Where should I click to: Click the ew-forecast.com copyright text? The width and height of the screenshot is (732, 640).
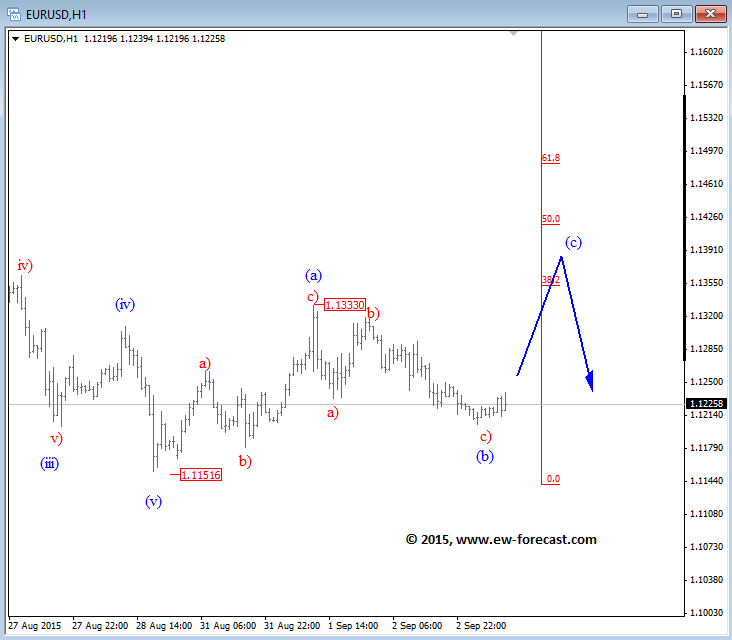click(501, 539)
